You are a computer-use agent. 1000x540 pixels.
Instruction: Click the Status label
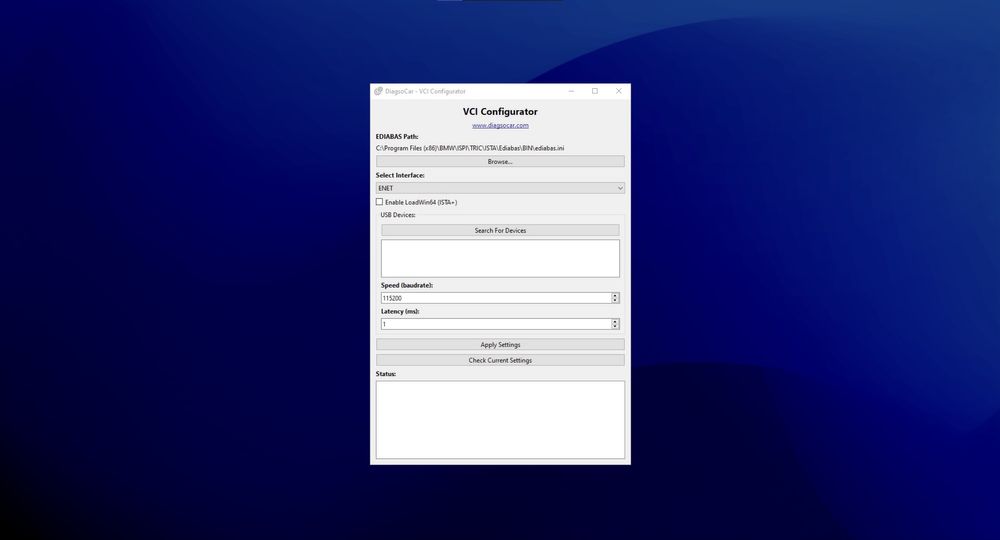click(386, 374)
